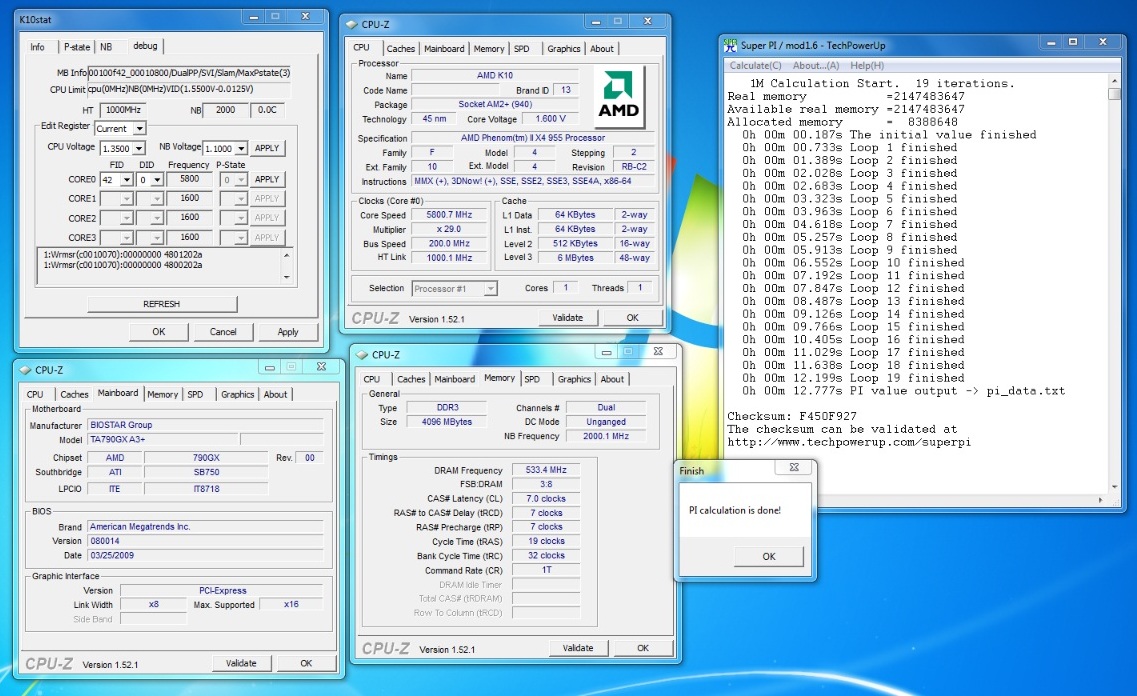This screenshot has height=696, width=1137.
Task: Open the SPD tab in the top CPU-Z window
Action: coord(521,49)
